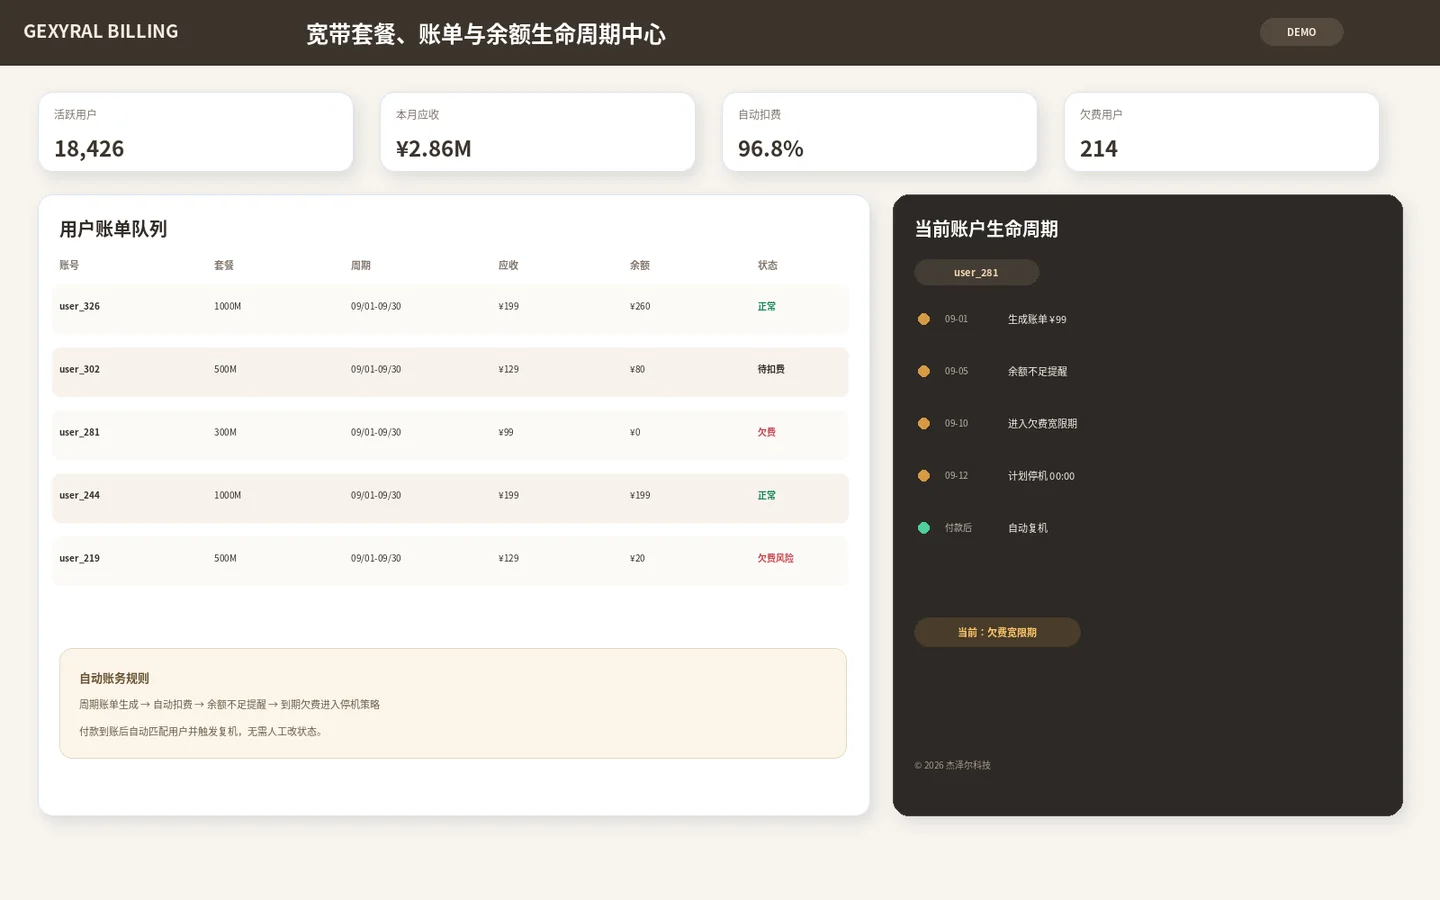Image resolution: width=1440 pixels, height=900 pixels.
Task: Click the 周期 column header
Action: (x=361, y=265)
